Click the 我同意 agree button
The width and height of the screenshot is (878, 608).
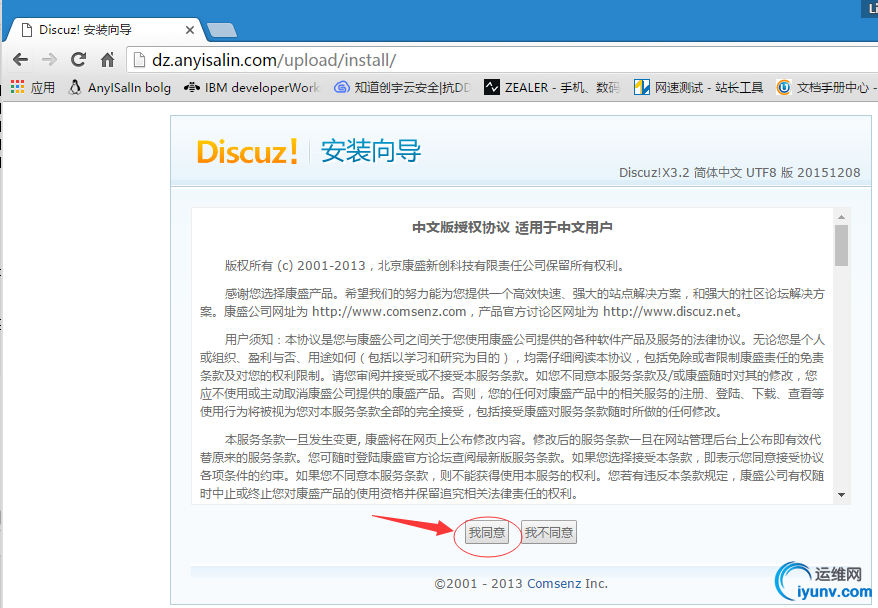tap(487, 532)
